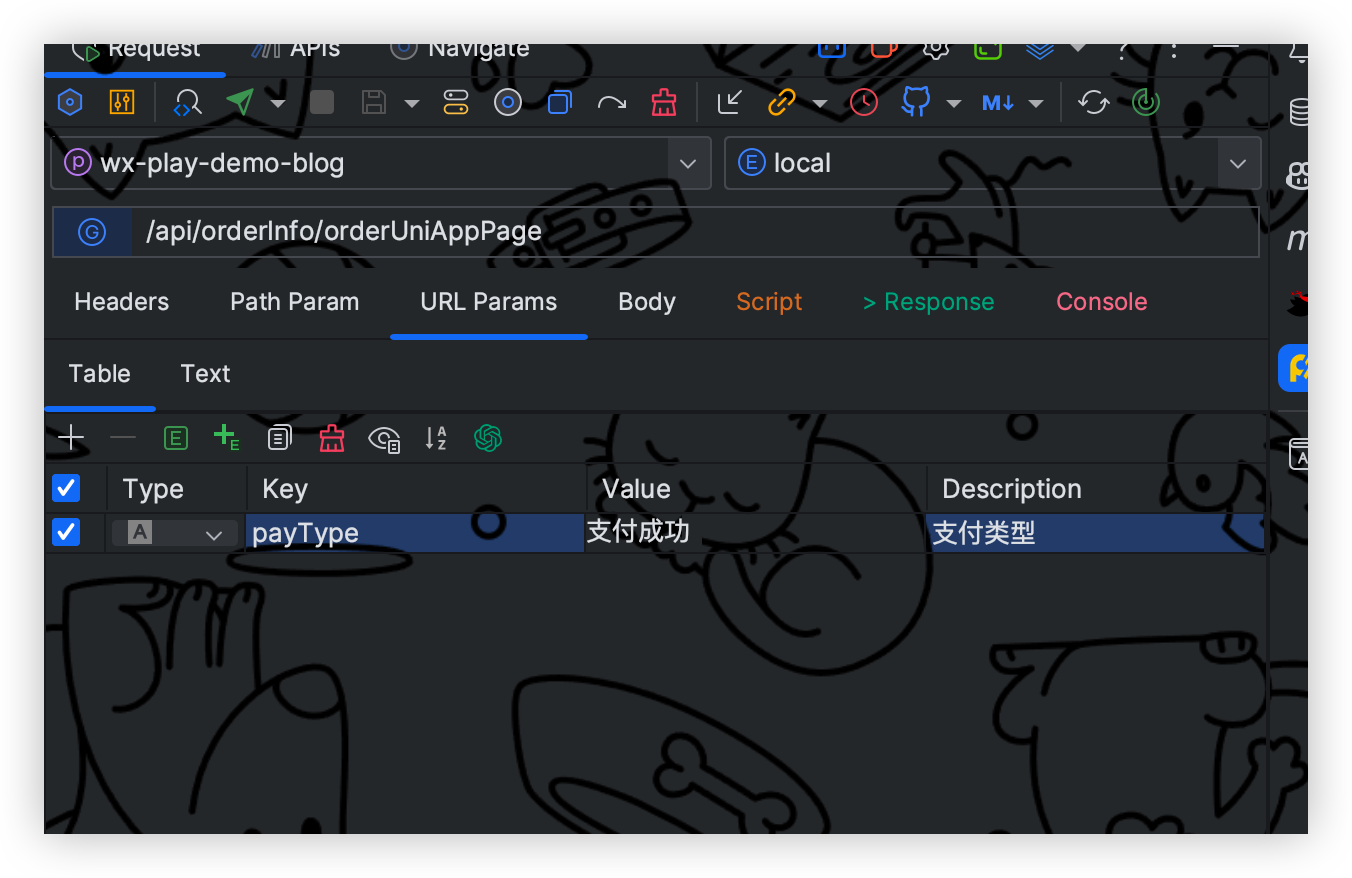Open the Response tab

(x=929, y=302)
